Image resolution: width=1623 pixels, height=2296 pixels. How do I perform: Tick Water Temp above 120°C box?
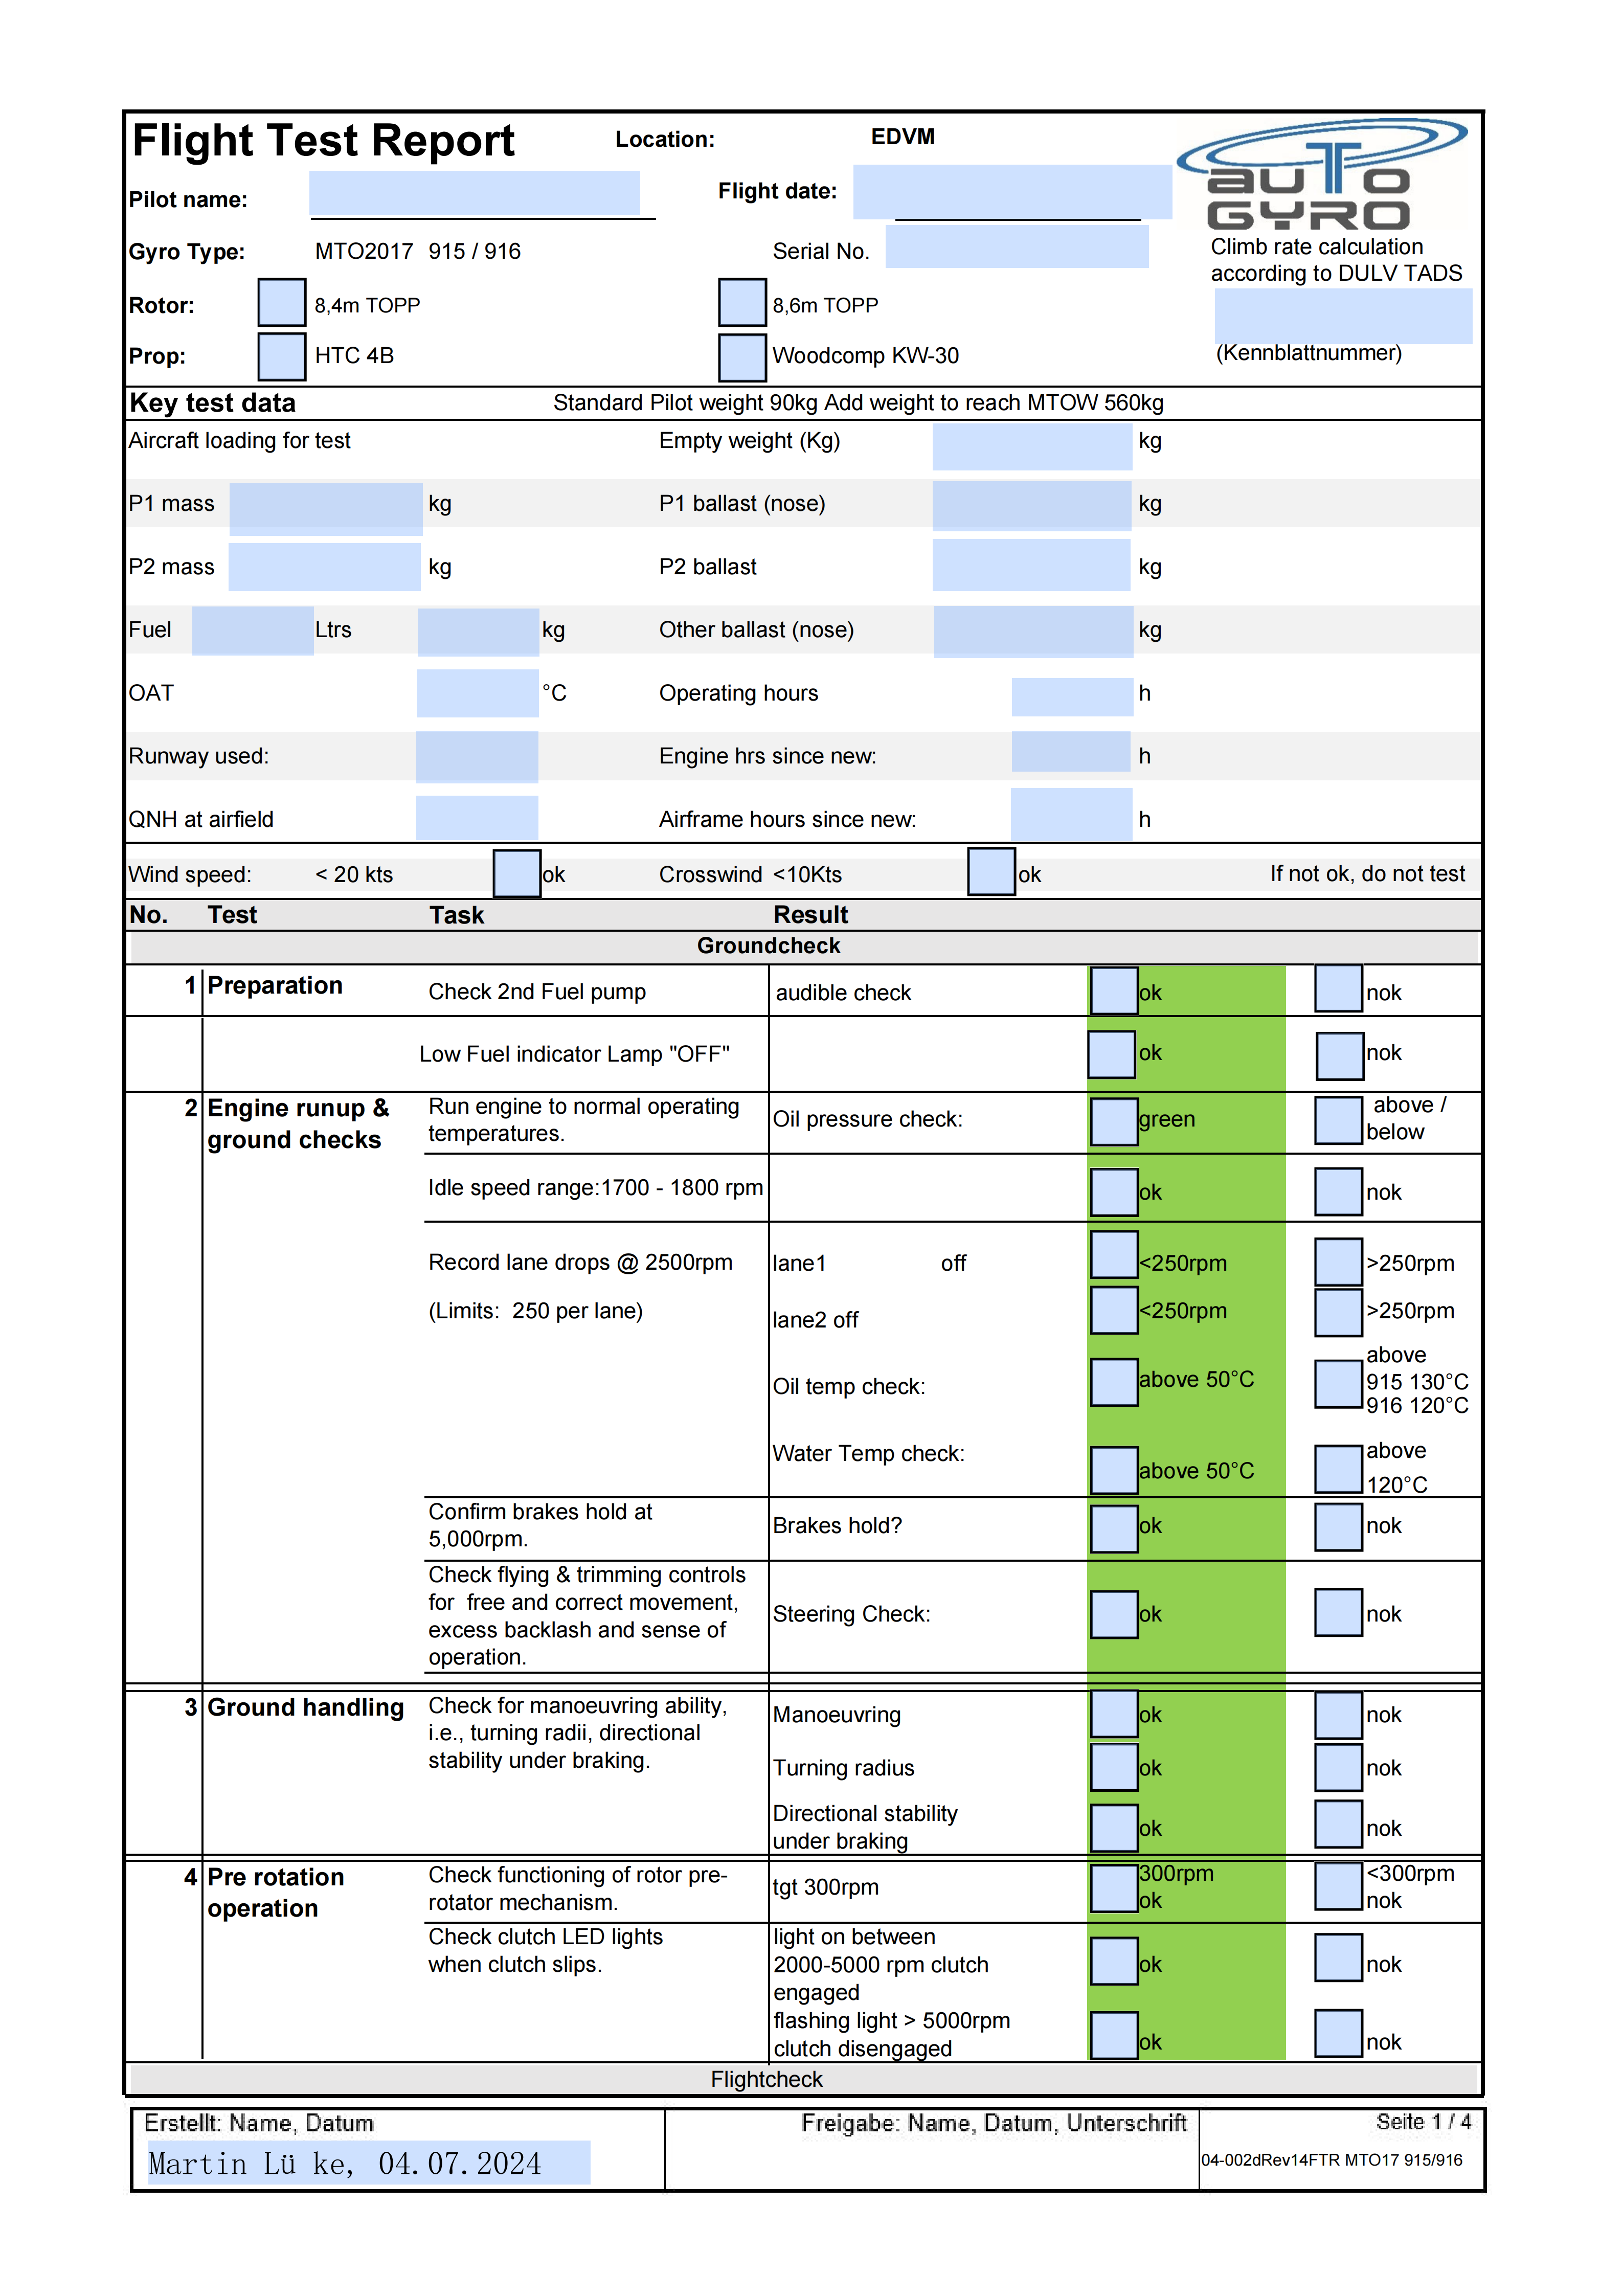[1339, 1469]
